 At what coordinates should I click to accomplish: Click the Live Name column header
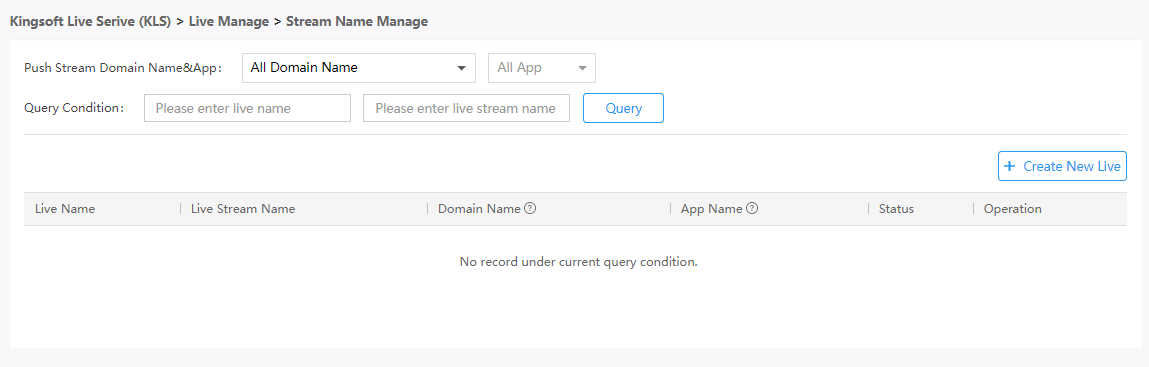(65, 209)
